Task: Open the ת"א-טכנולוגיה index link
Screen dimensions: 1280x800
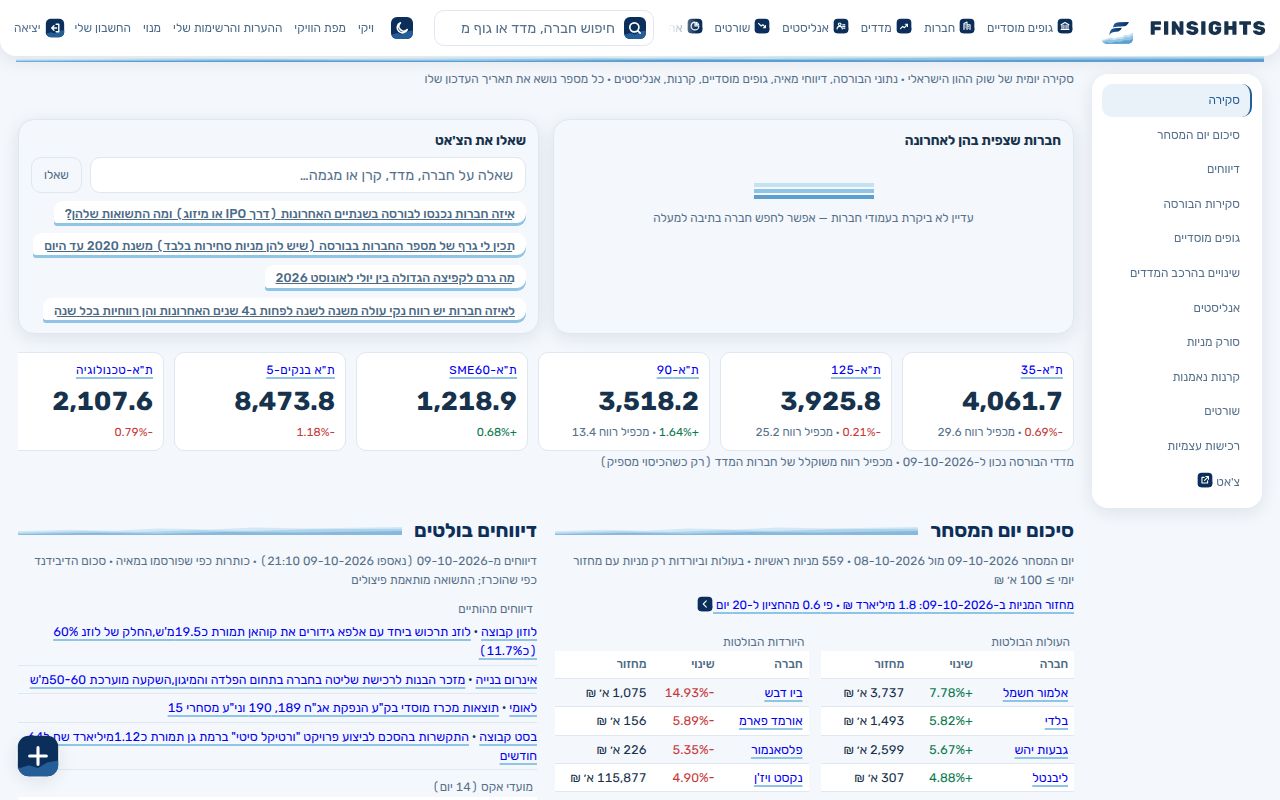Action: coord(115,370)
